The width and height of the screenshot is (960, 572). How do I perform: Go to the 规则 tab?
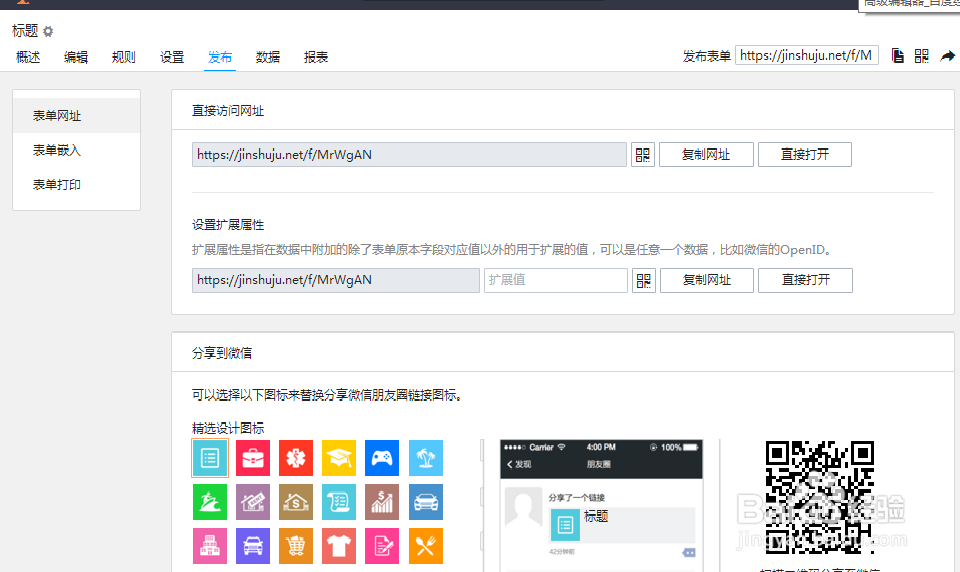124,58
